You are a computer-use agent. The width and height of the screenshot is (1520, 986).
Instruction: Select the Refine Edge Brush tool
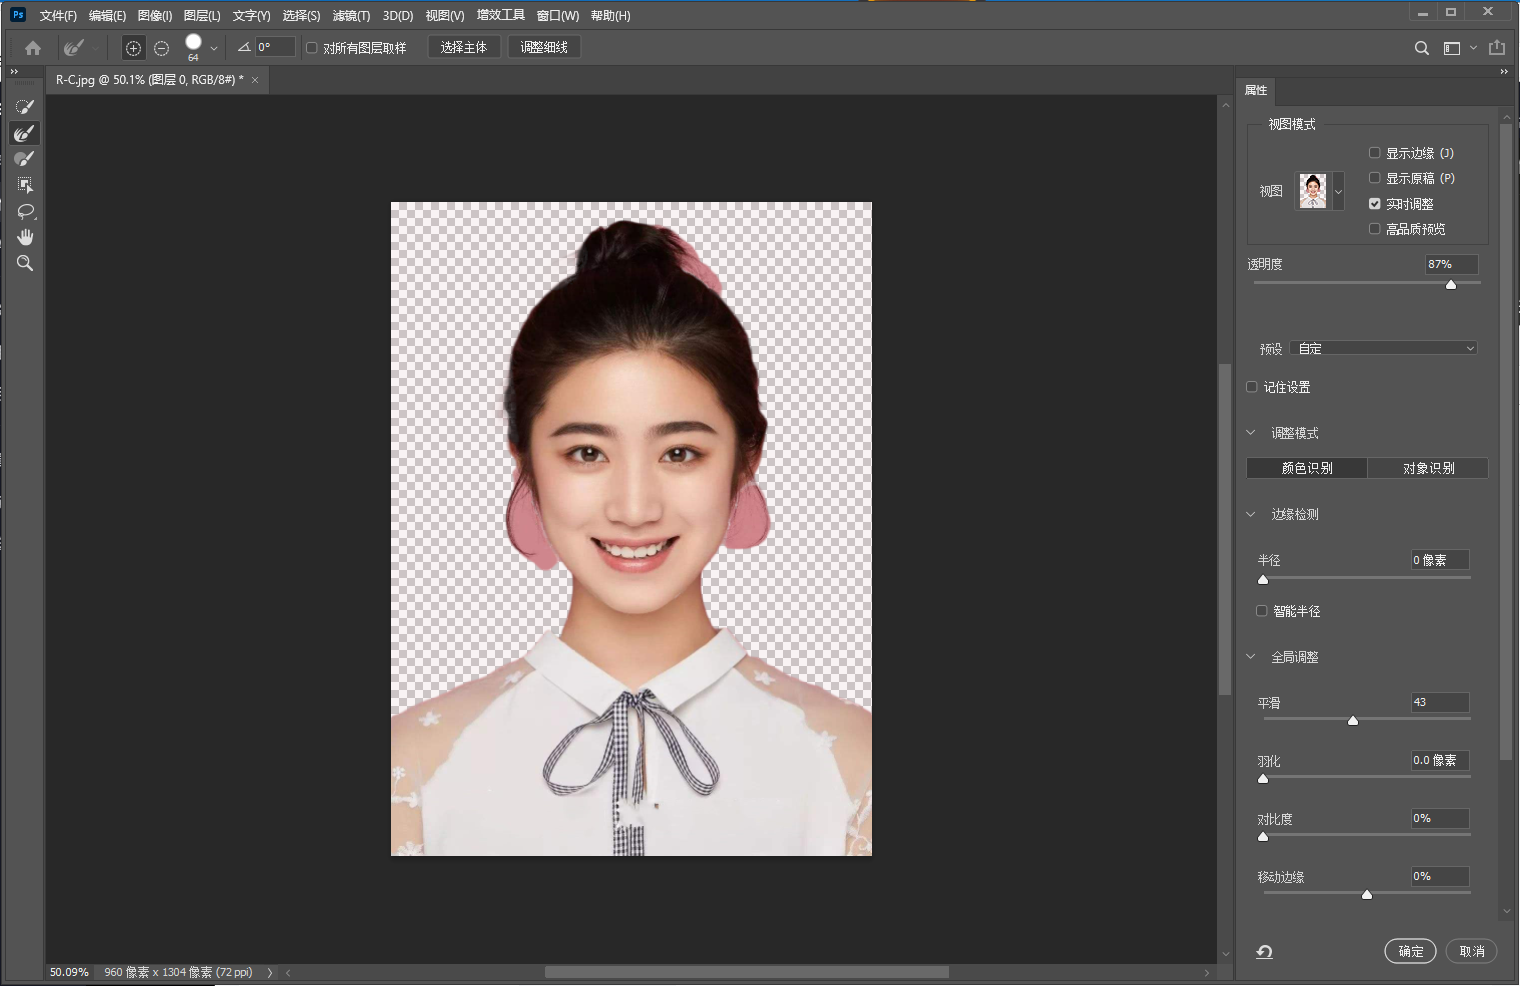coord(25,133)
